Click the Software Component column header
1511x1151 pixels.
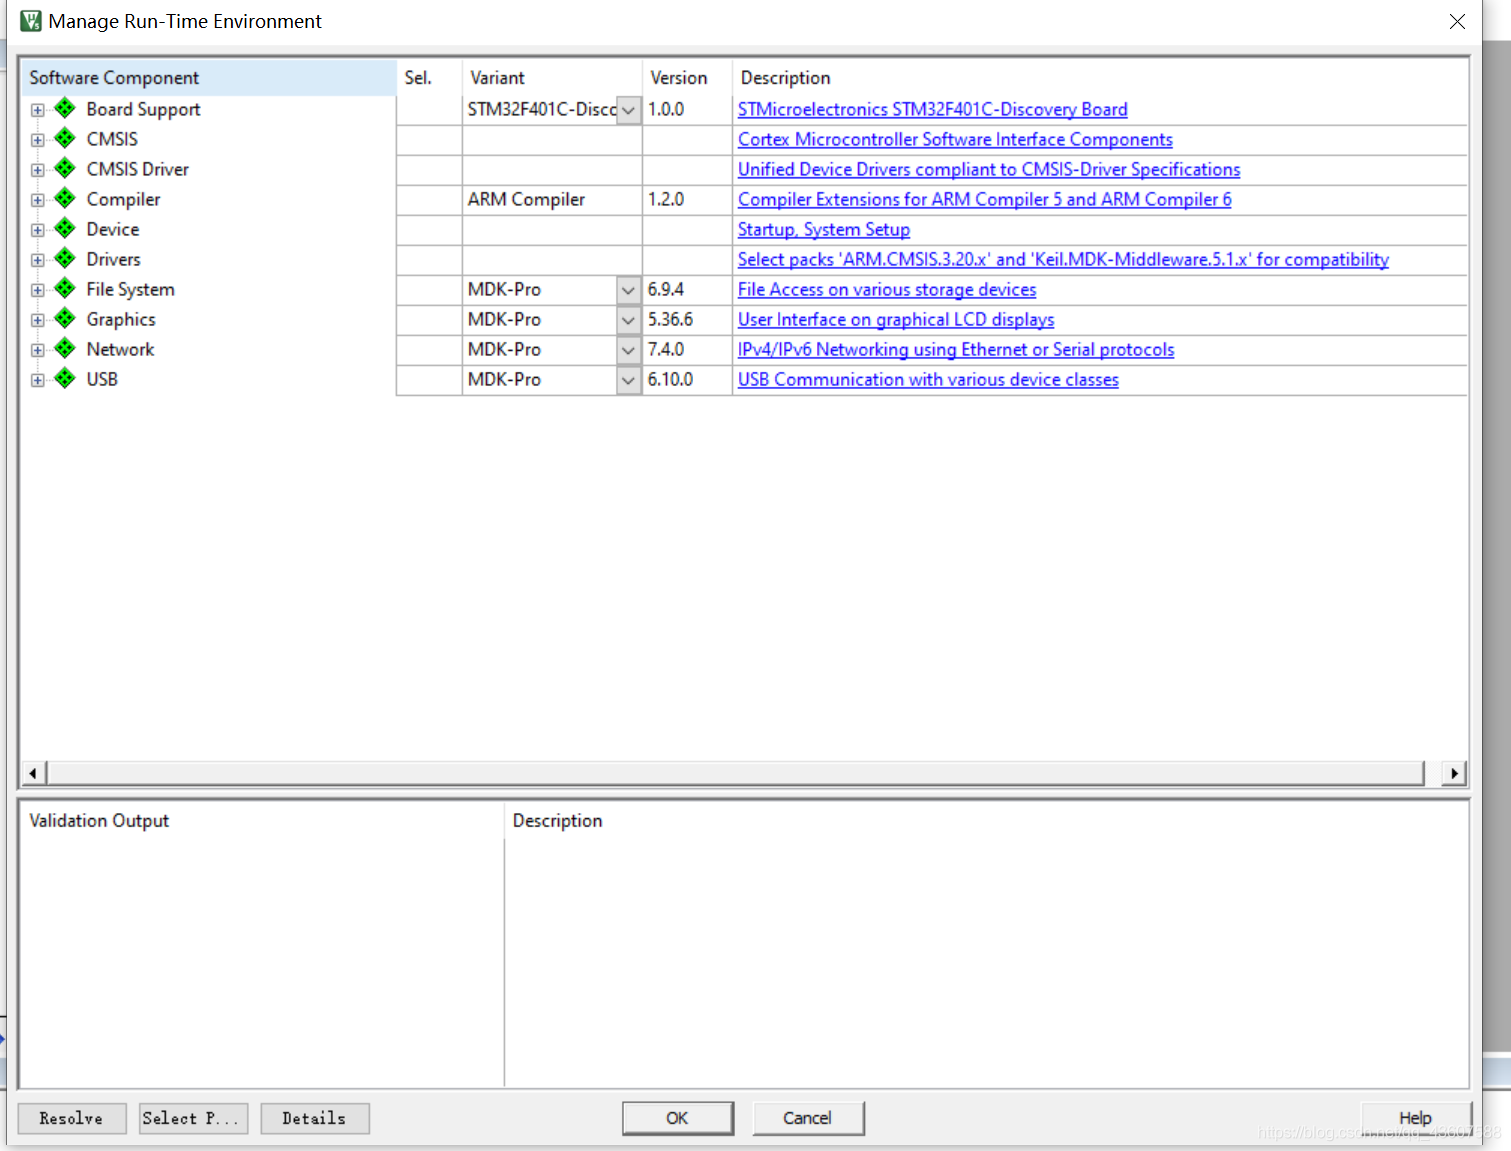tap(208, 78)
